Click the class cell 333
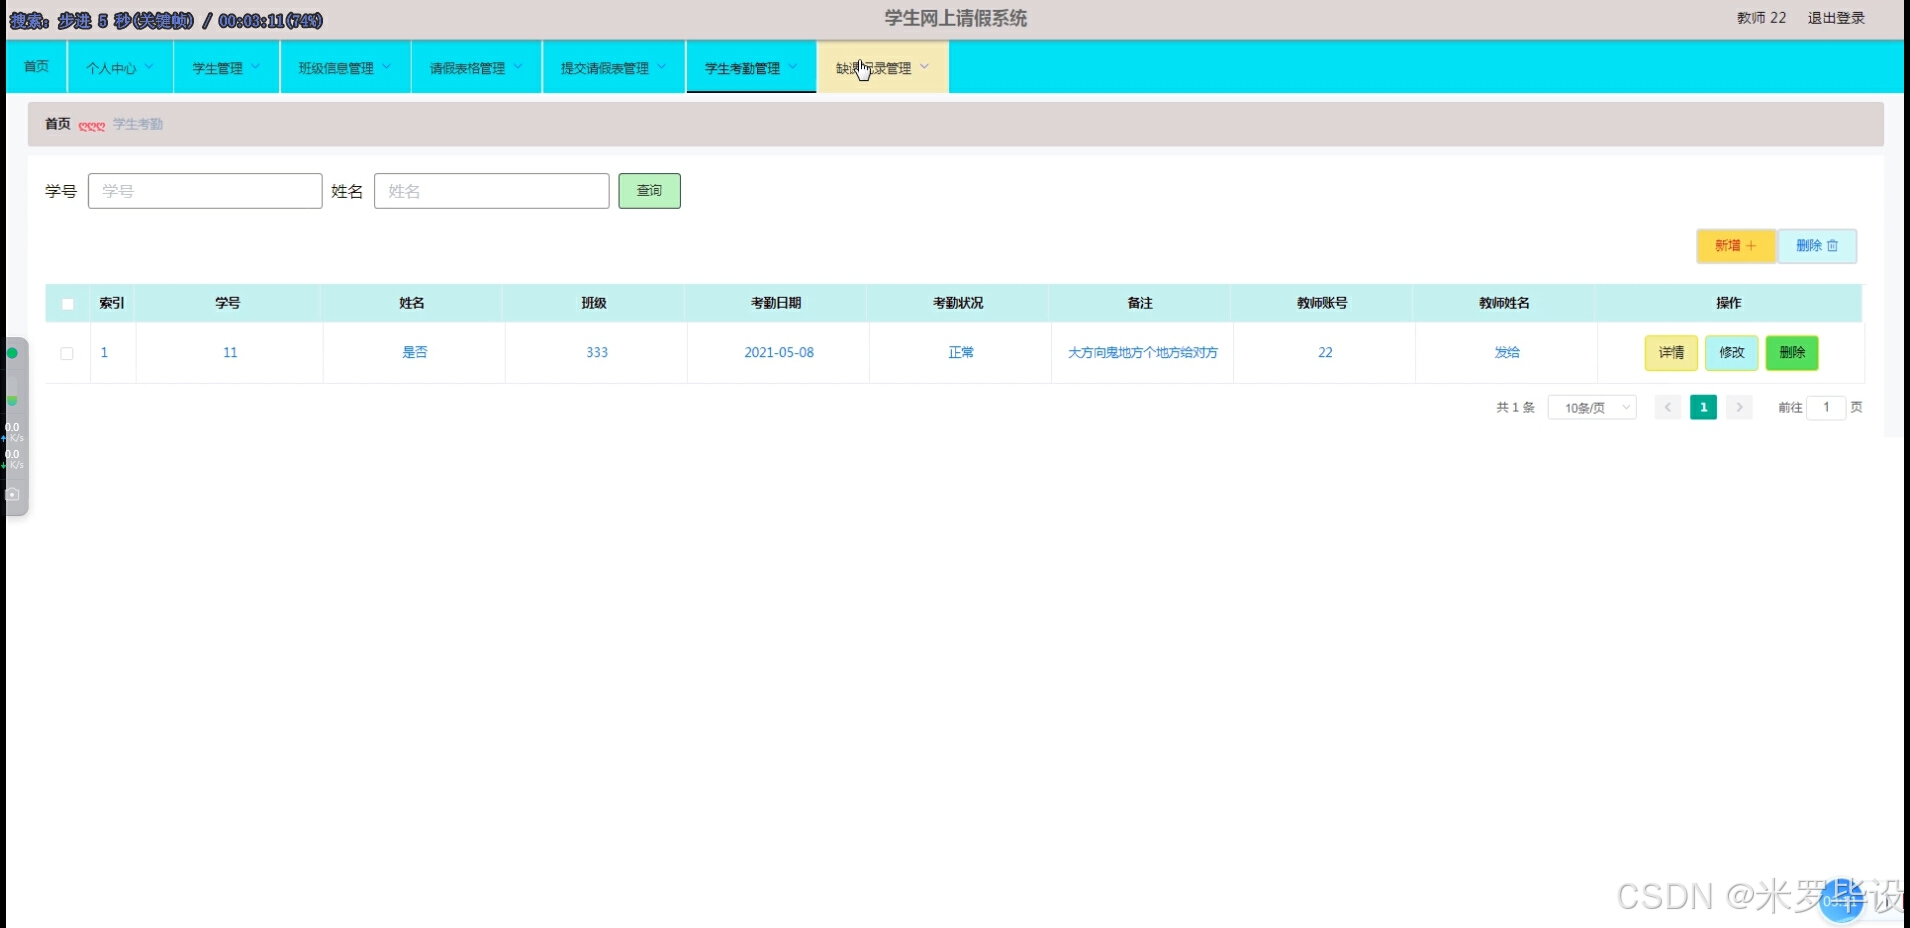Image resolution: width=1910 pixels, height=928 pixels. [597, 353]
